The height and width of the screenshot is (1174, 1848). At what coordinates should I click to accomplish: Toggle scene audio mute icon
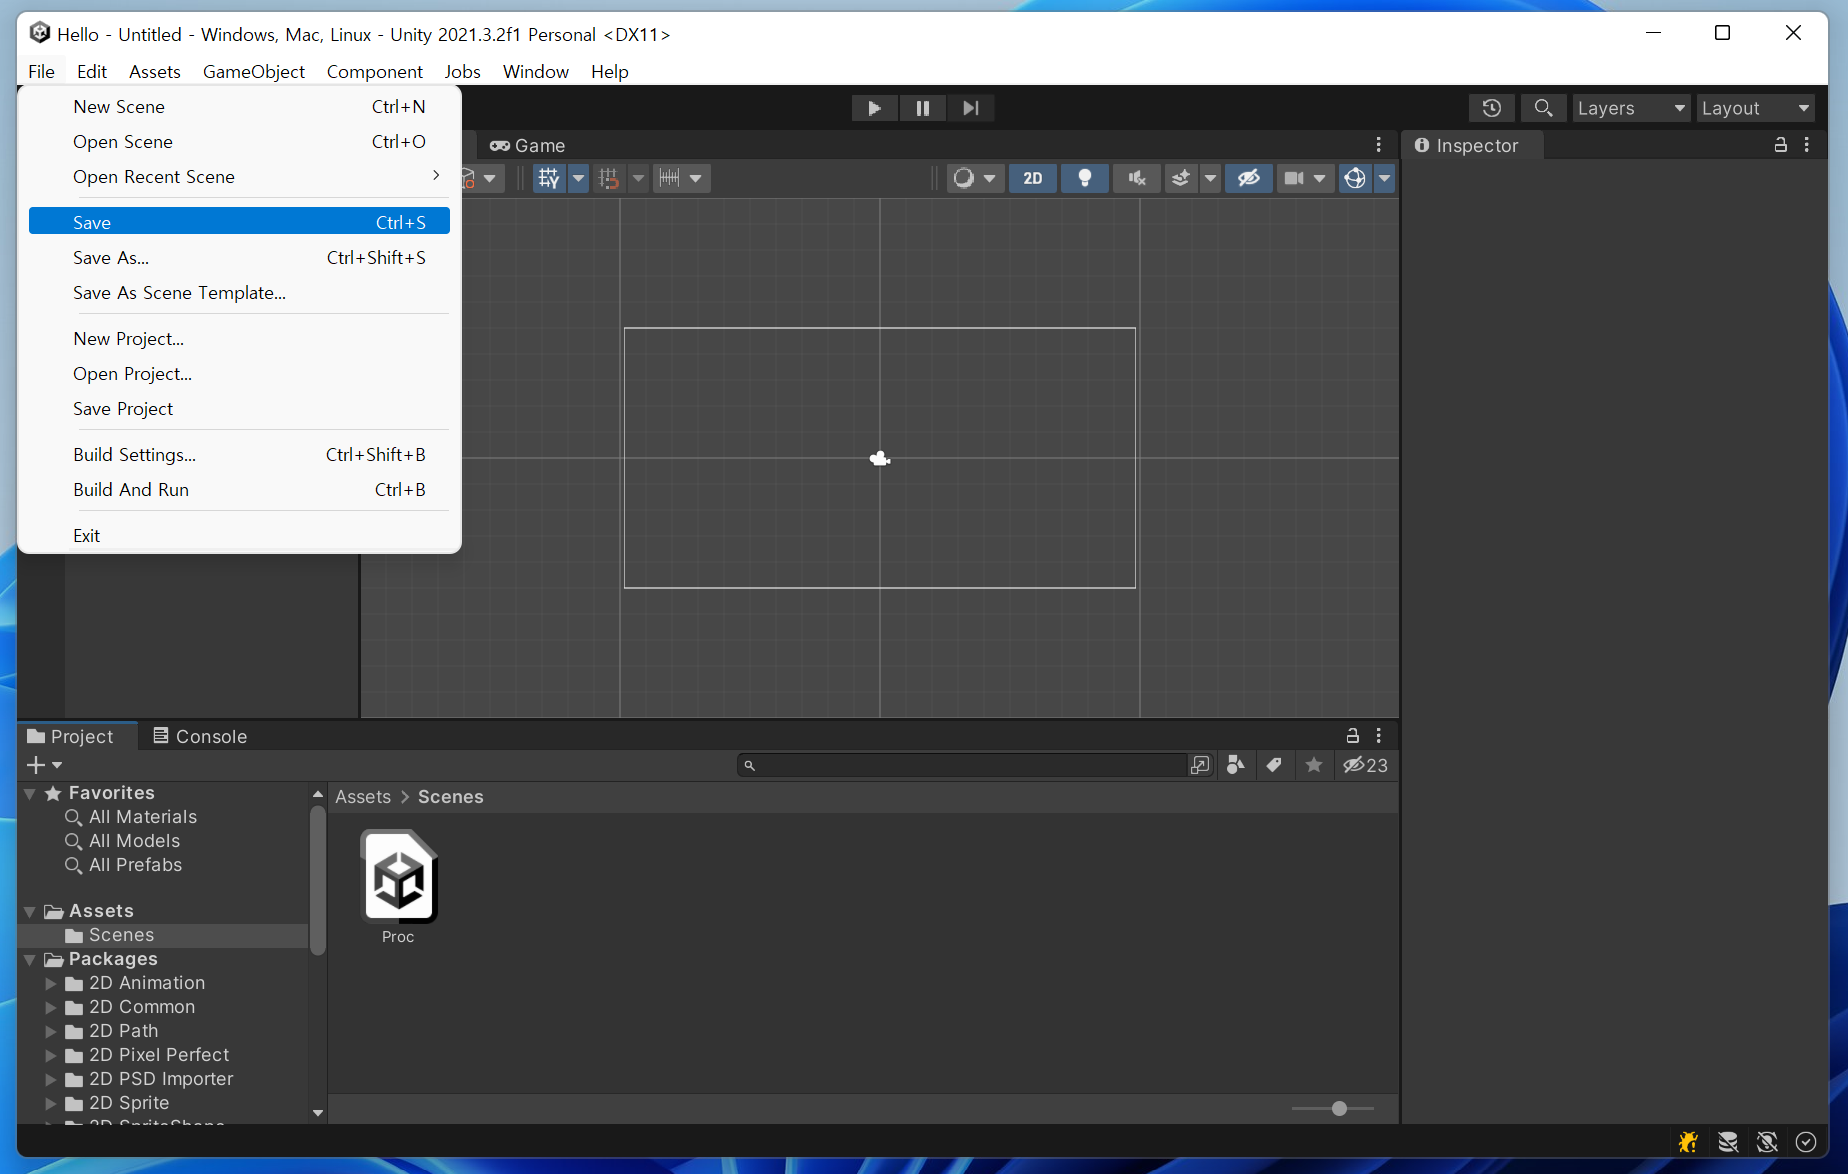[1136, 178]
